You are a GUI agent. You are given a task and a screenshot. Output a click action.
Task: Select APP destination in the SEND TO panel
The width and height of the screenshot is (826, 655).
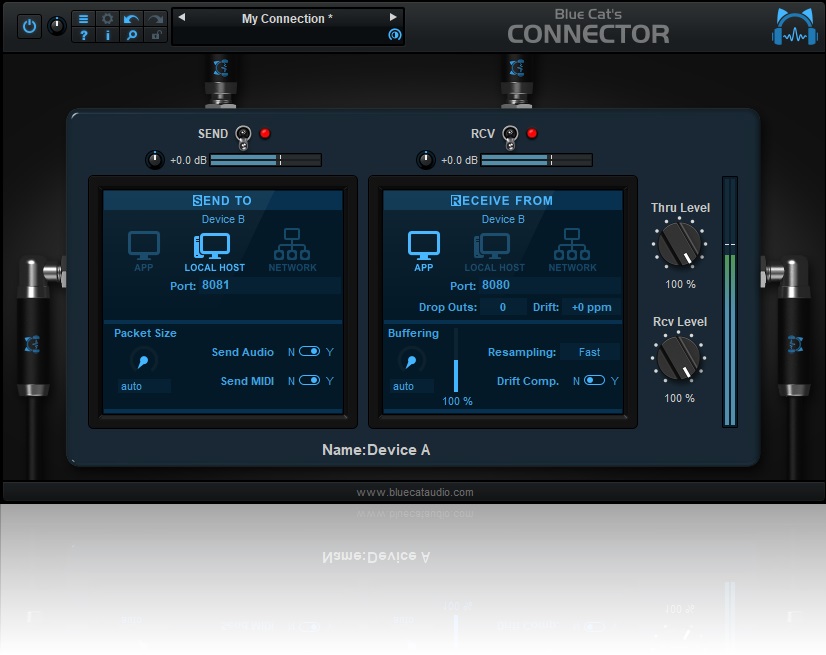[144, 250]
